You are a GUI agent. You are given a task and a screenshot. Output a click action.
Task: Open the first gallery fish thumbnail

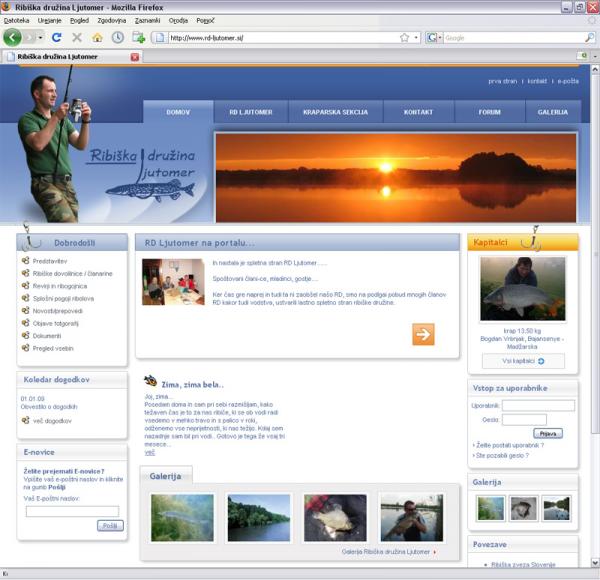pos(182,517)
